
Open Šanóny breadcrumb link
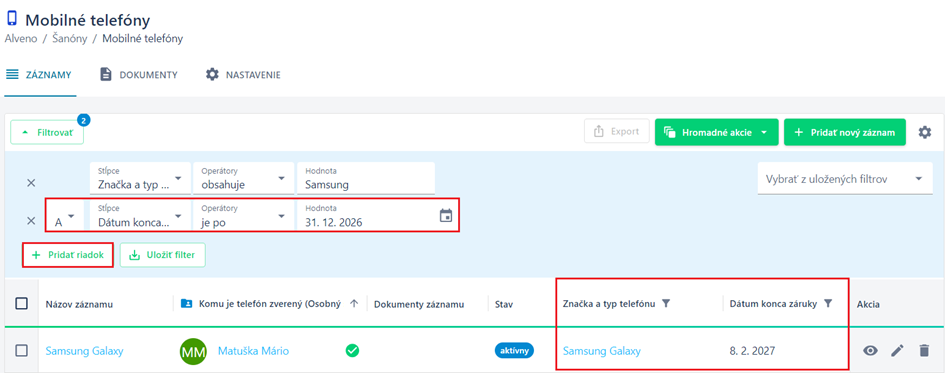pos(69,39)
